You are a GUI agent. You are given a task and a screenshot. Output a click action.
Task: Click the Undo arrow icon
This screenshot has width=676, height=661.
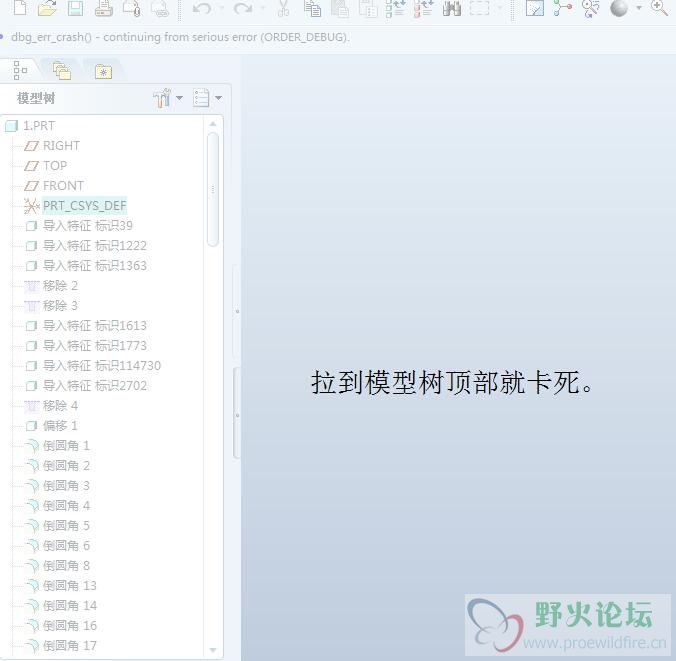click(x=202, y=8)
